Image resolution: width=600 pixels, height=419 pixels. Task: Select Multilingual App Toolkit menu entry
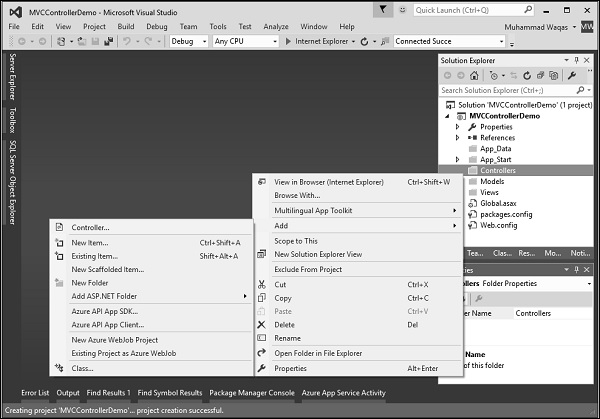(x=357, y=210)
